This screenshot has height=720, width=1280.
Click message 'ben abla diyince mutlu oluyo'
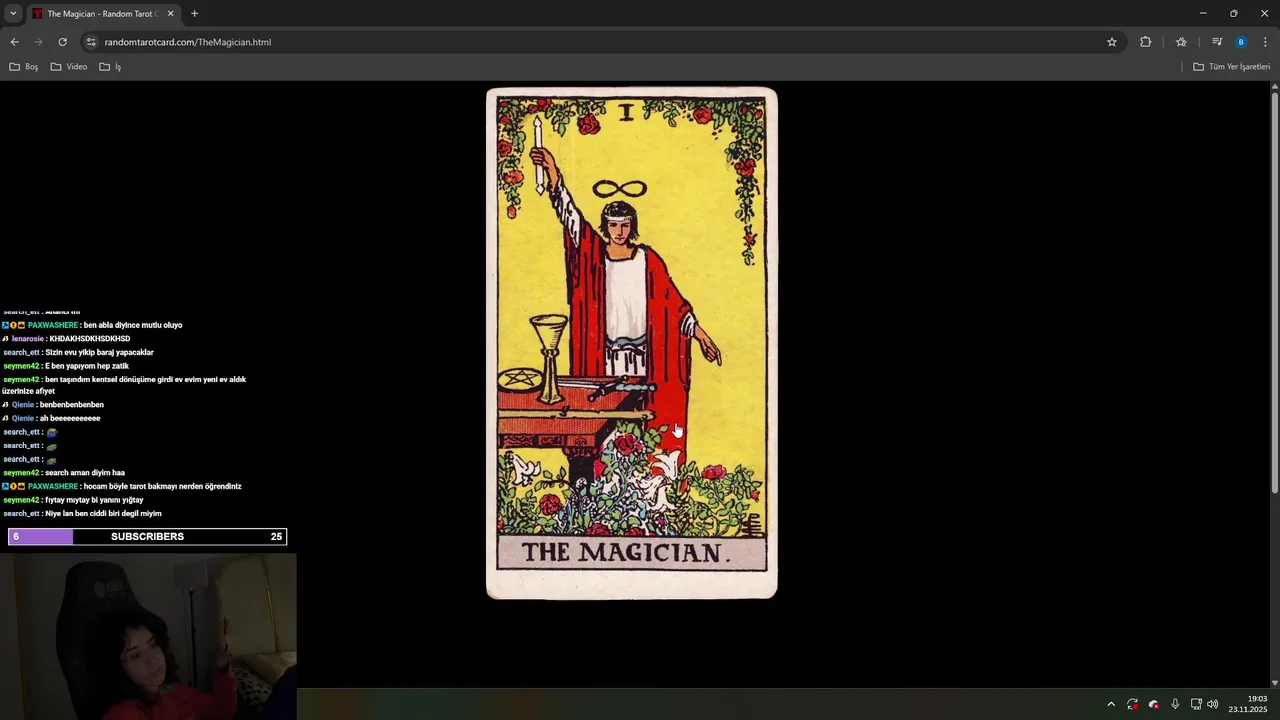pos(133,325)
